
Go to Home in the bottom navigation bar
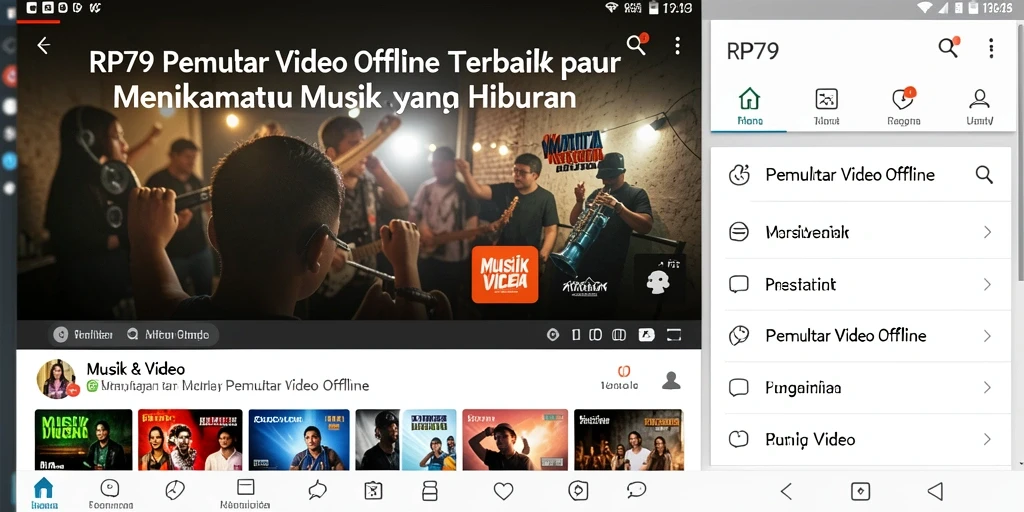point(44,492)
